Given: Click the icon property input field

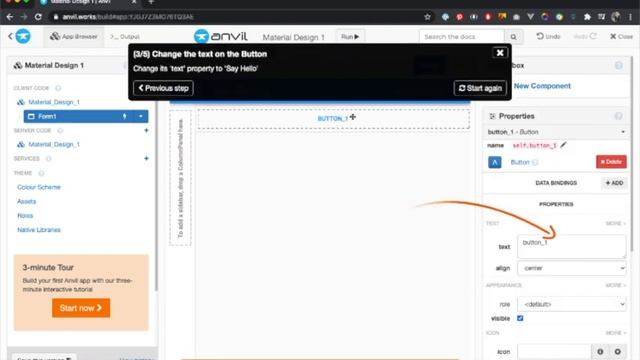Looking at the screenshot, I should (554, 351).
